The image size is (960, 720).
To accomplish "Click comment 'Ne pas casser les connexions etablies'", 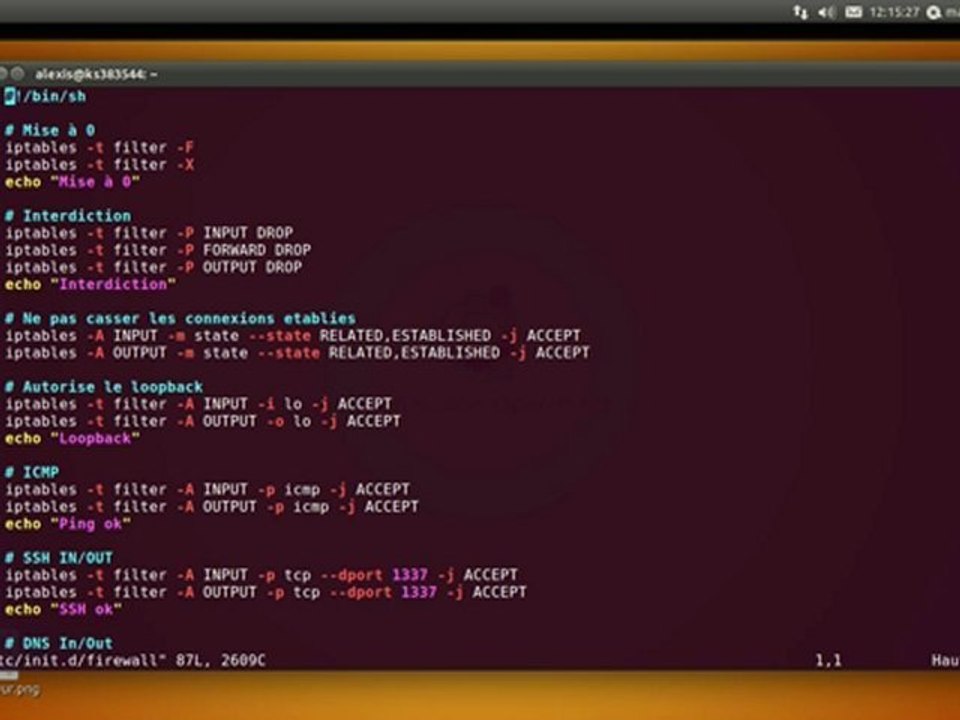I will [x=181, y=318].
